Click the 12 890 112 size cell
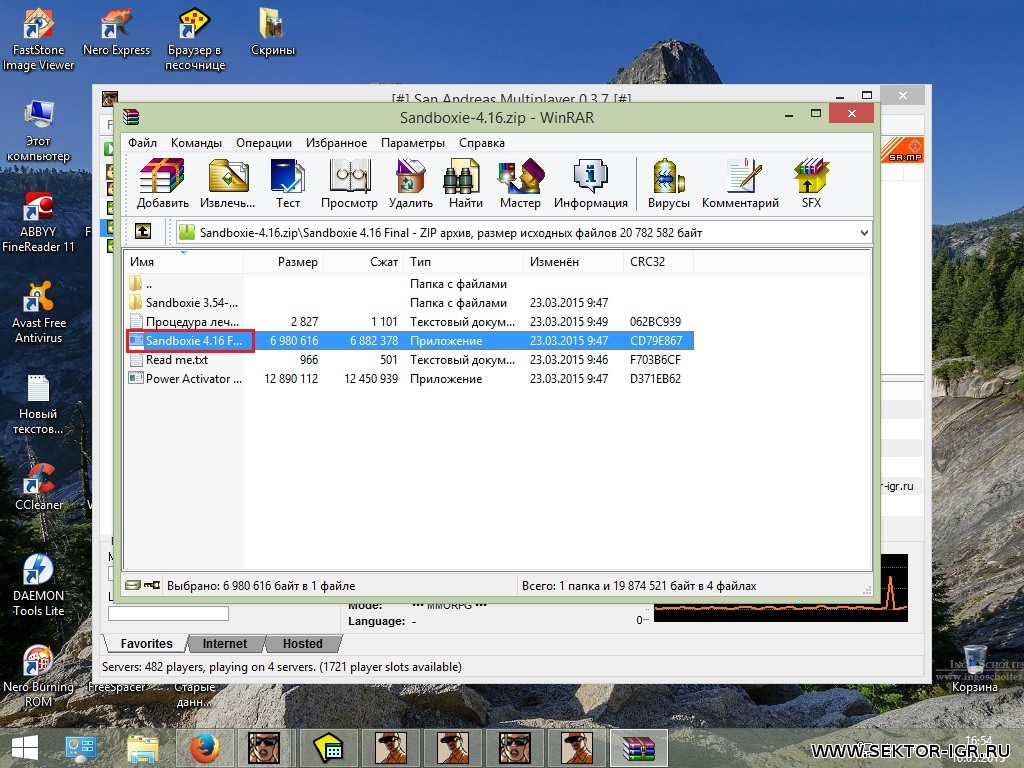Screen dimensions: 1024x768 (x=291, y=378)
